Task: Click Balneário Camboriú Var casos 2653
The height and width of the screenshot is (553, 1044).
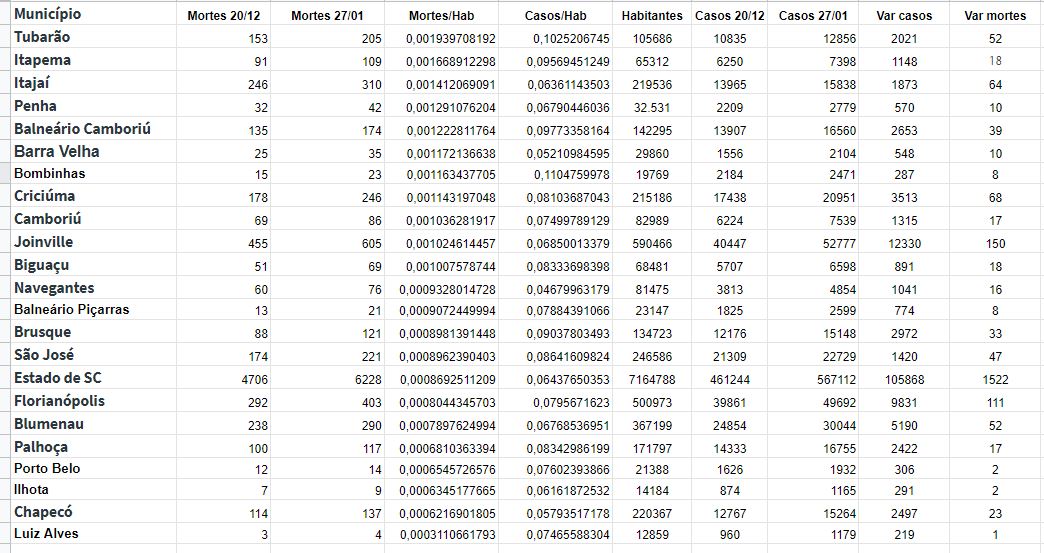Action: (x=904, y=131)
